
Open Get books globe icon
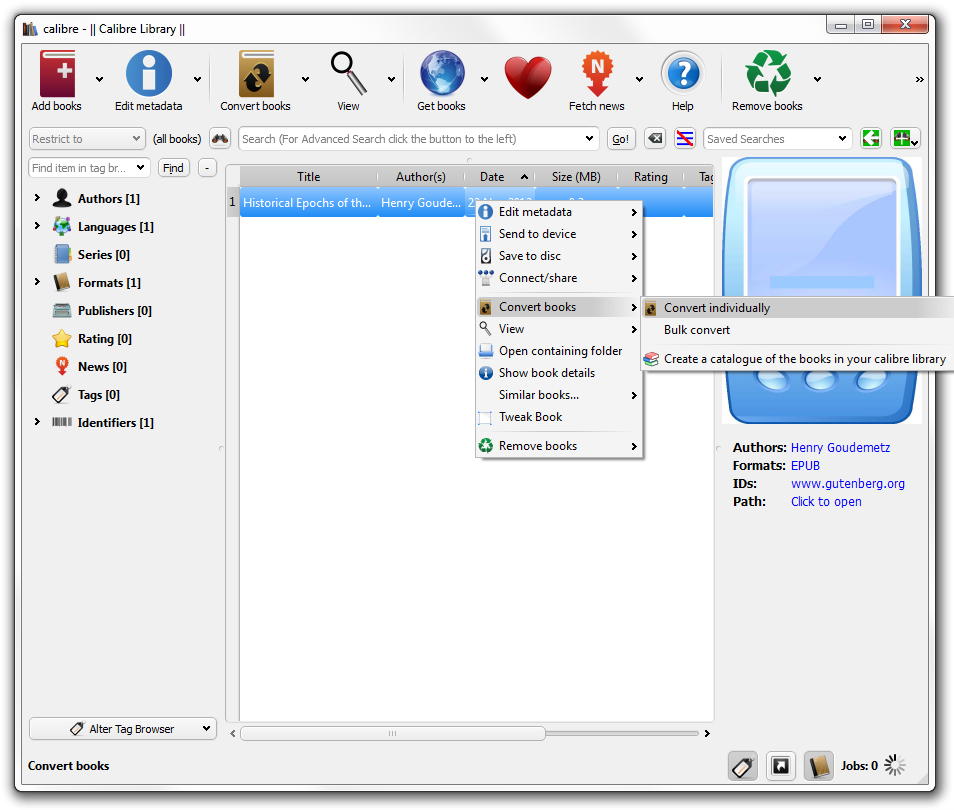442,74
